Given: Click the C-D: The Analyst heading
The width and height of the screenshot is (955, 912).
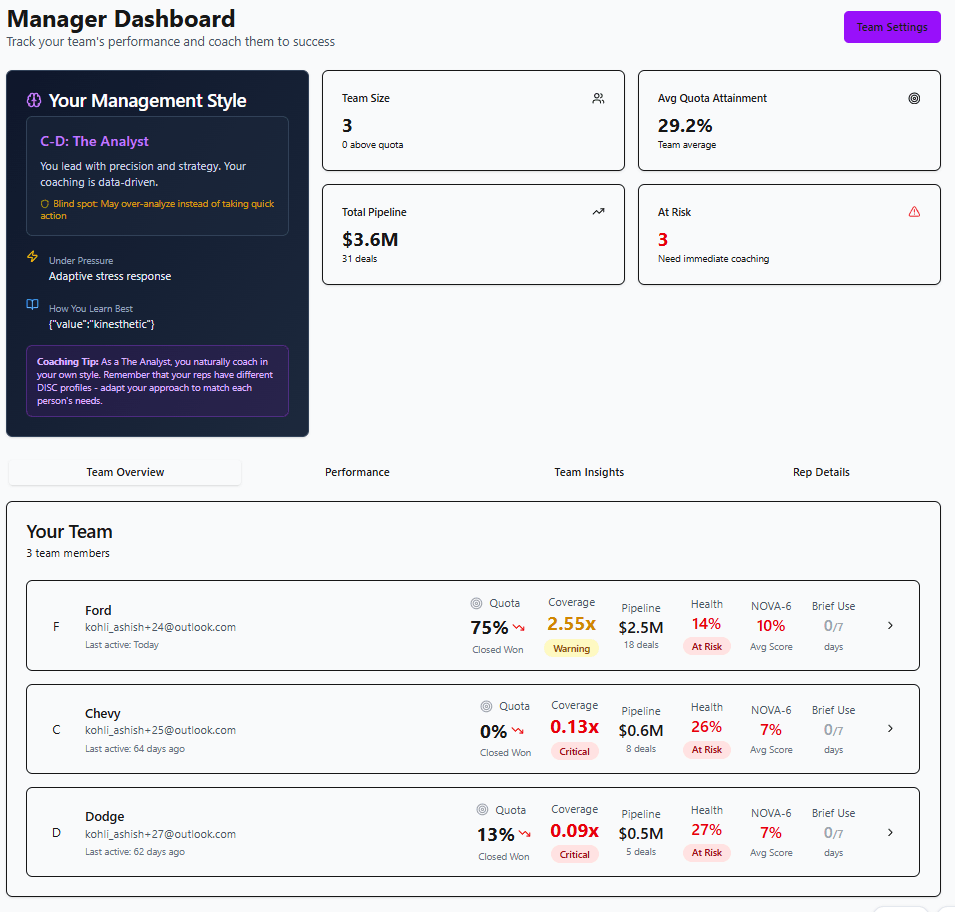Looking at the screenshot, I should pyautogui.click(x=94, y=141).
